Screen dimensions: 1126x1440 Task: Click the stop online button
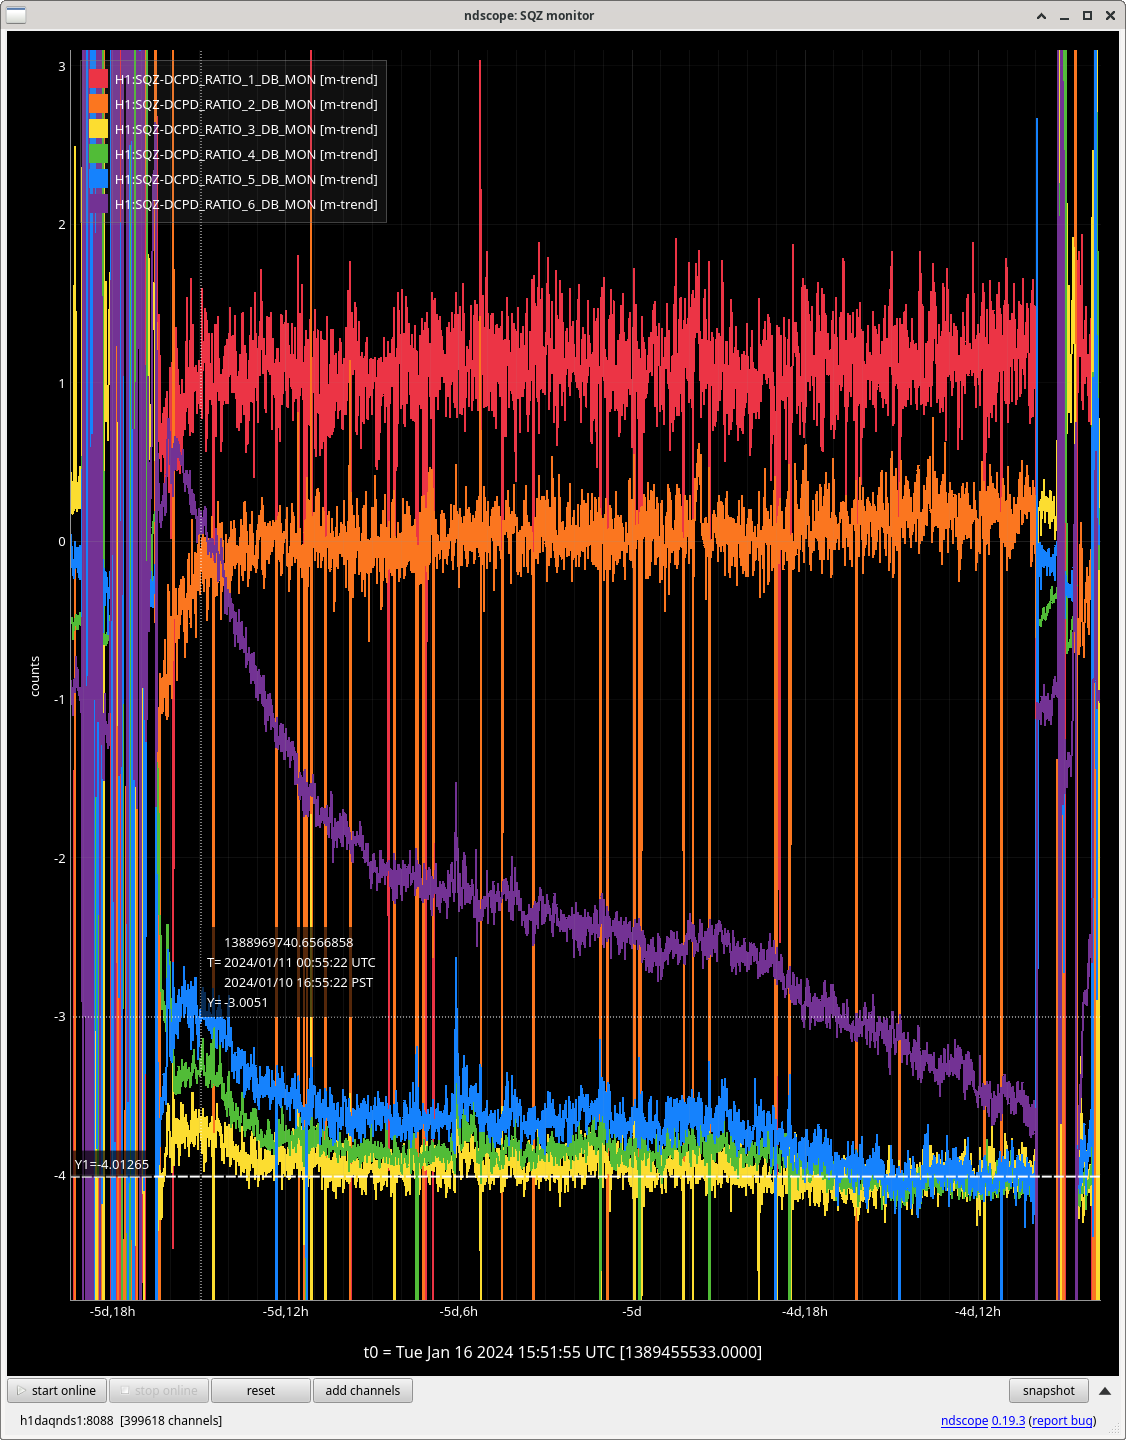159,1390
